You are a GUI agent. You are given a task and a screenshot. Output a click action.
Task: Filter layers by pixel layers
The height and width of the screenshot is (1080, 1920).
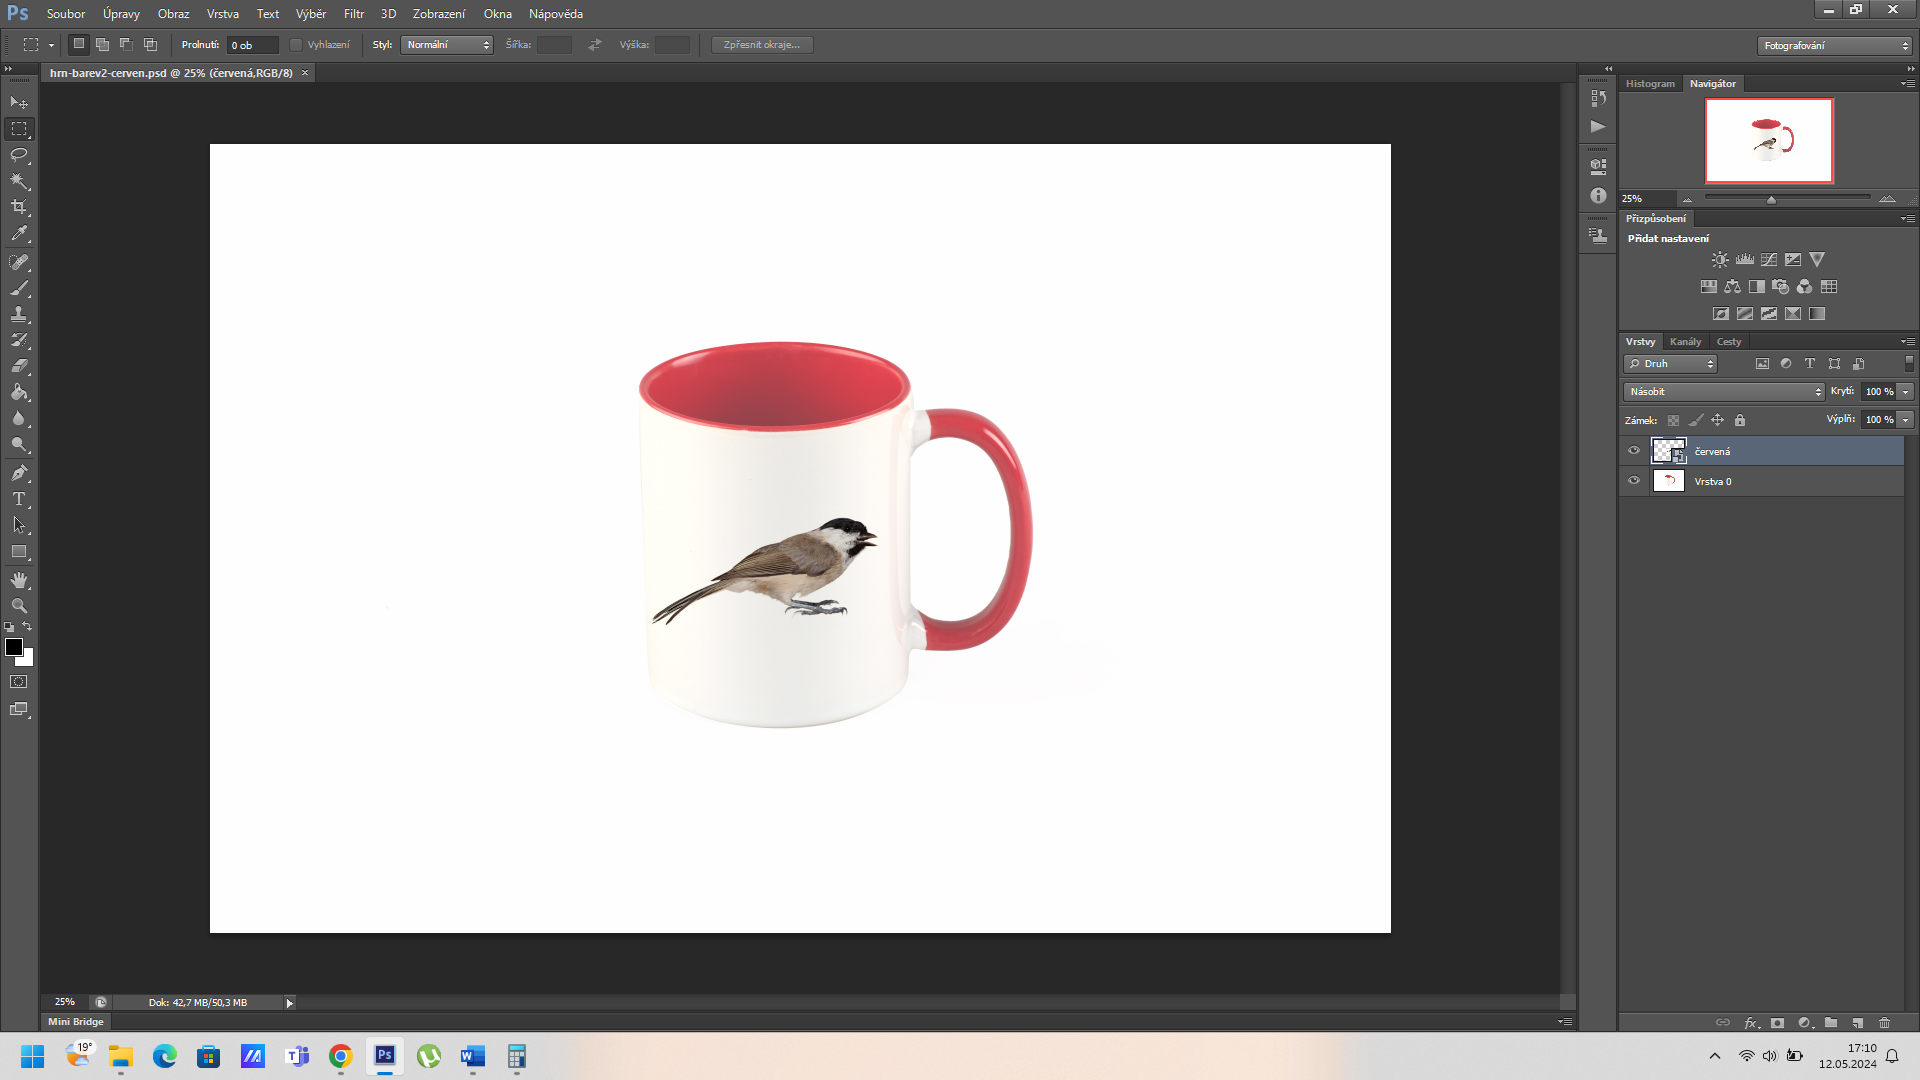1762,364
